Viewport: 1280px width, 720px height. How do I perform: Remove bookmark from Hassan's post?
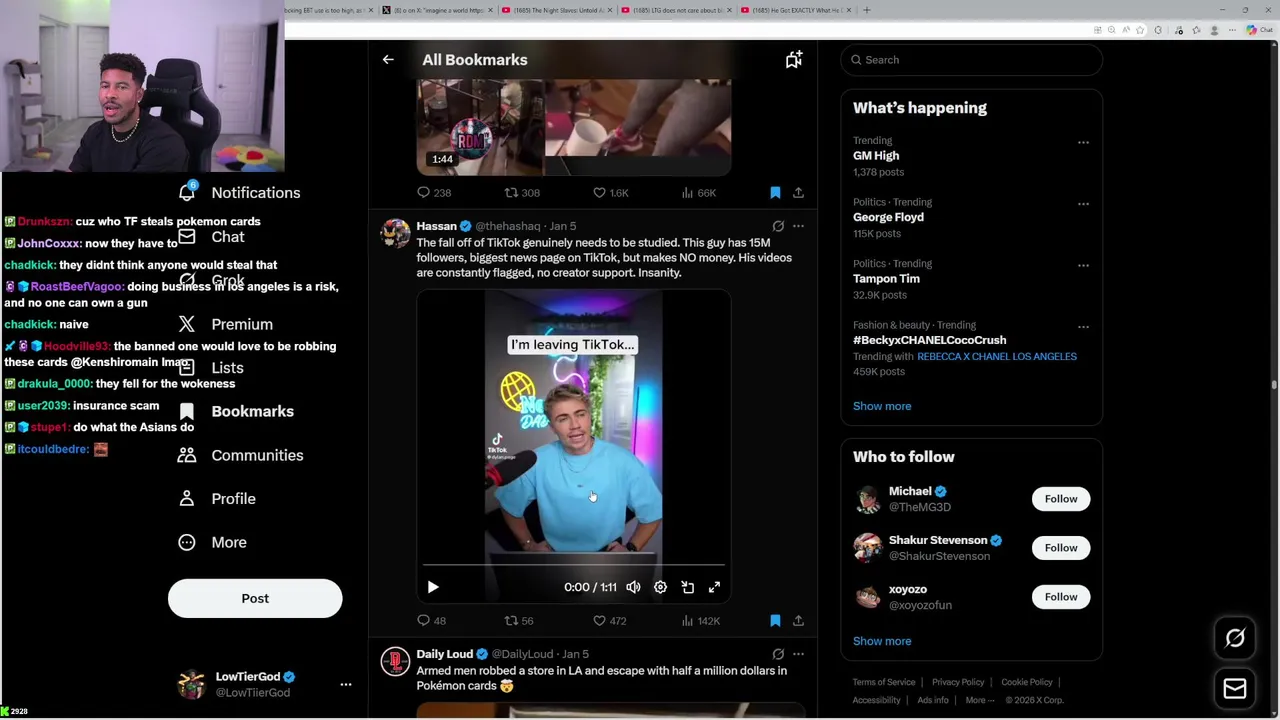coord(775,621)
